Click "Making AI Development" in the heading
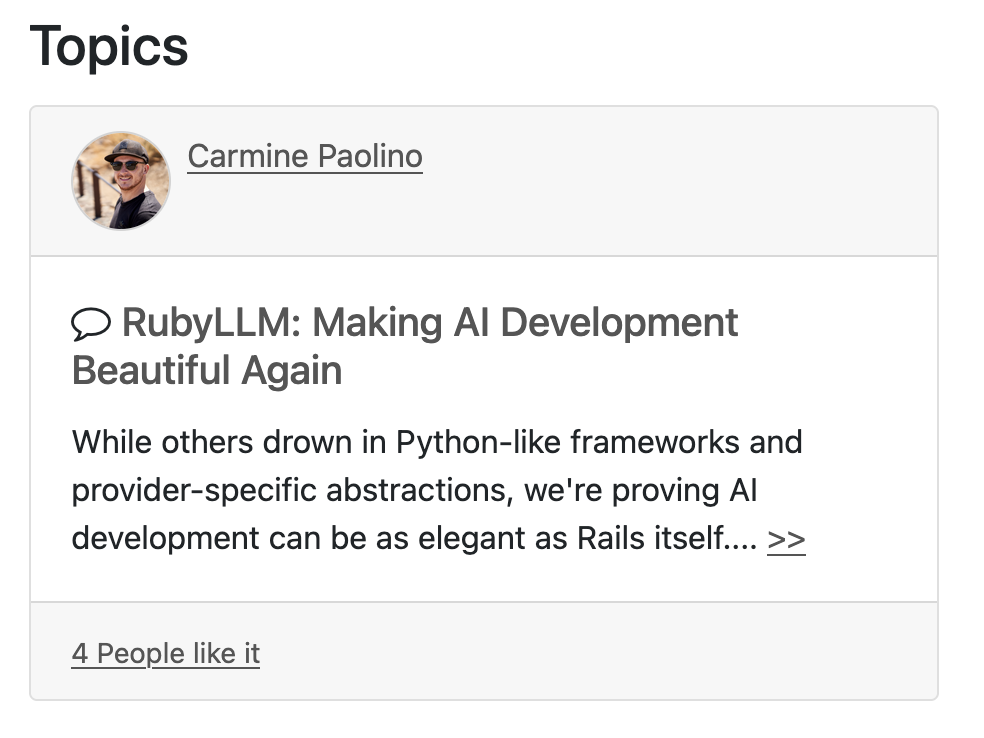 point(525,323)
